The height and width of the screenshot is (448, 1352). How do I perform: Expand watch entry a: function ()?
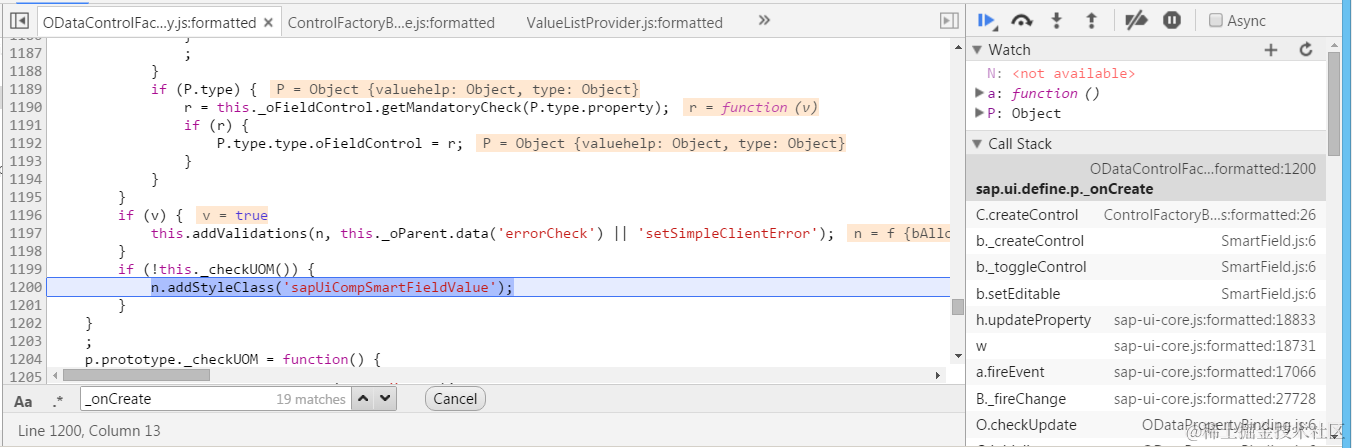click(980, 93)
